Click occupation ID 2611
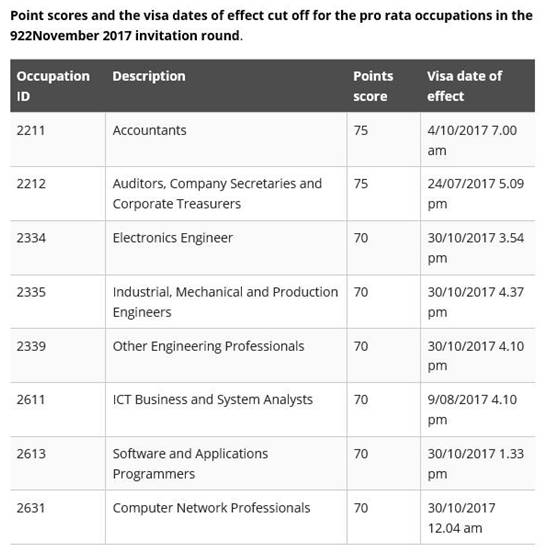 pos(31,400)
